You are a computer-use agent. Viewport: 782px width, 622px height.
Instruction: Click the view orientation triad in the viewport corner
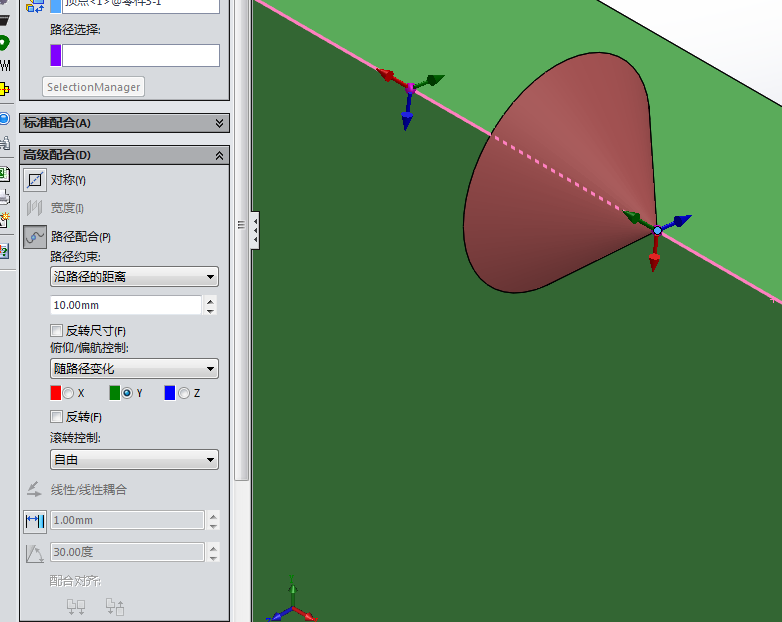coord(292,601)
